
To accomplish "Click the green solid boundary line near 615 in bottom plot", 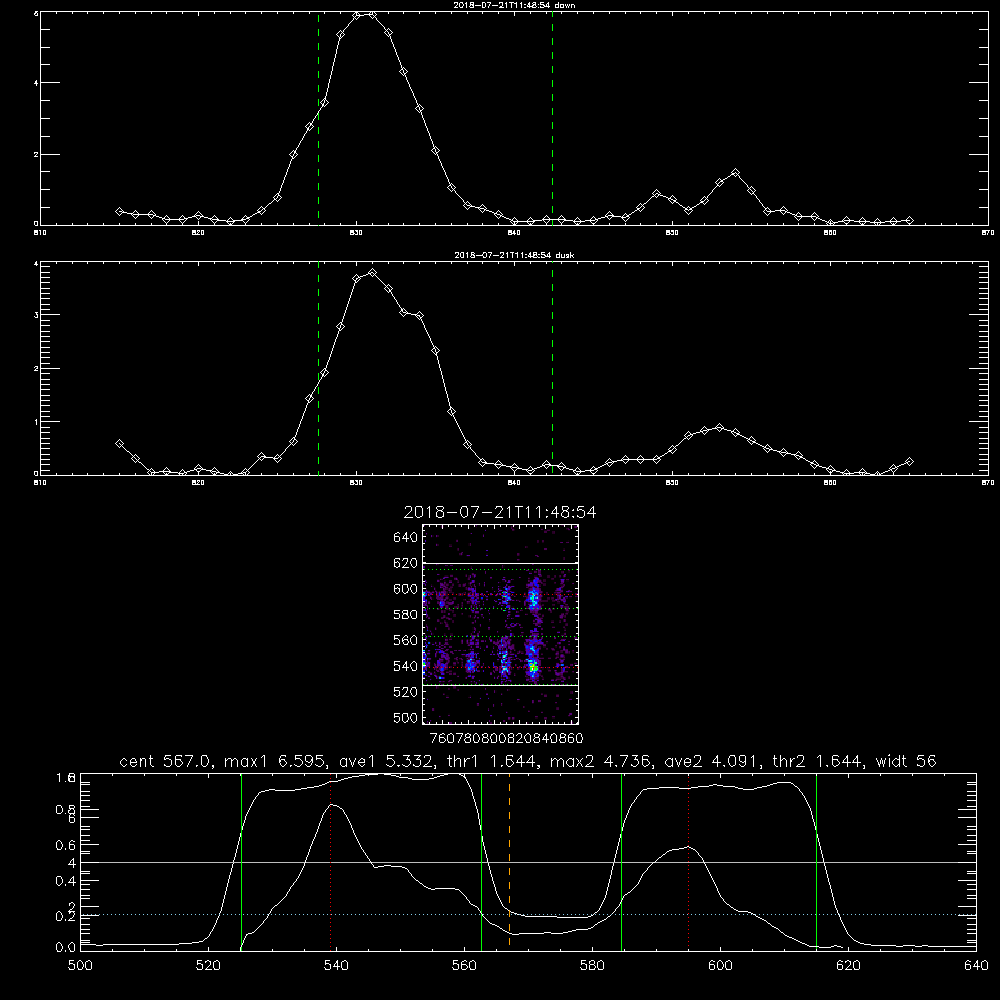I will click(816, 861).
